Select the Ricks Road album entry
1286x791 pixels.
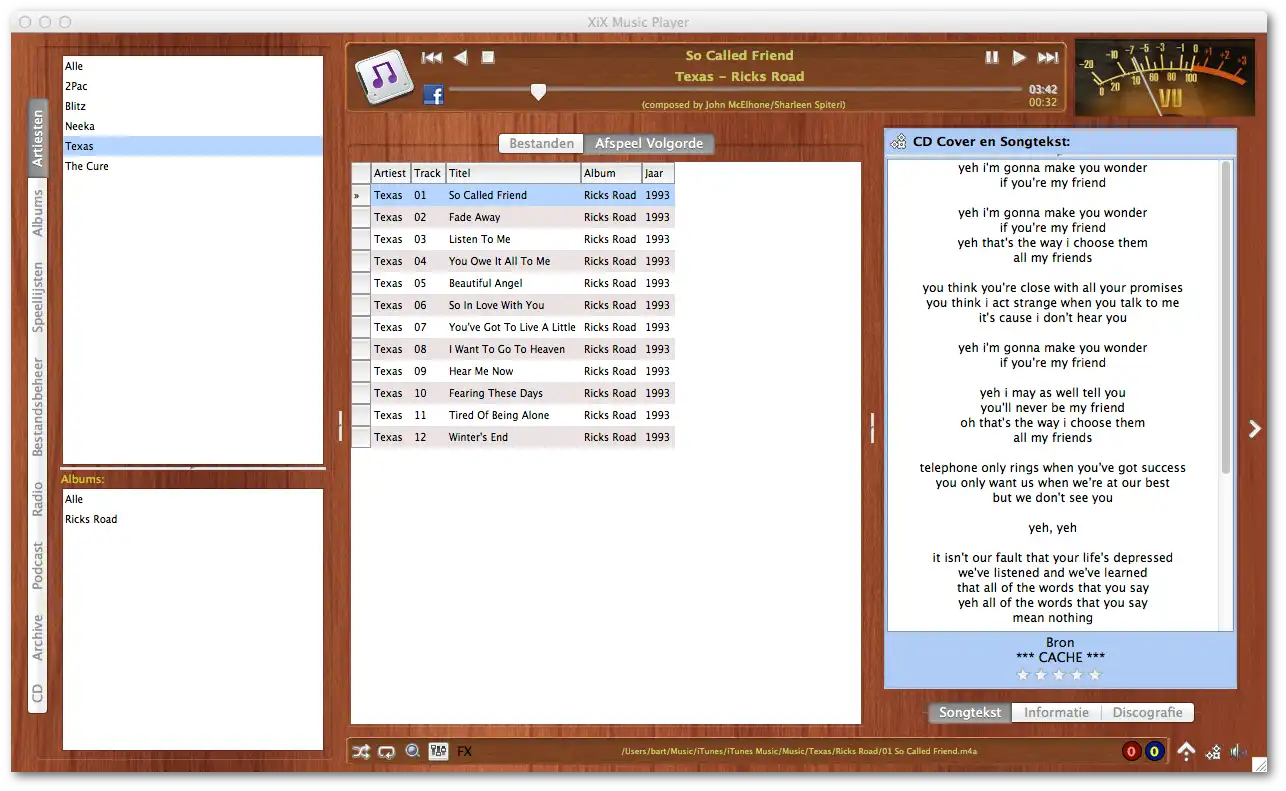(193, 519)
